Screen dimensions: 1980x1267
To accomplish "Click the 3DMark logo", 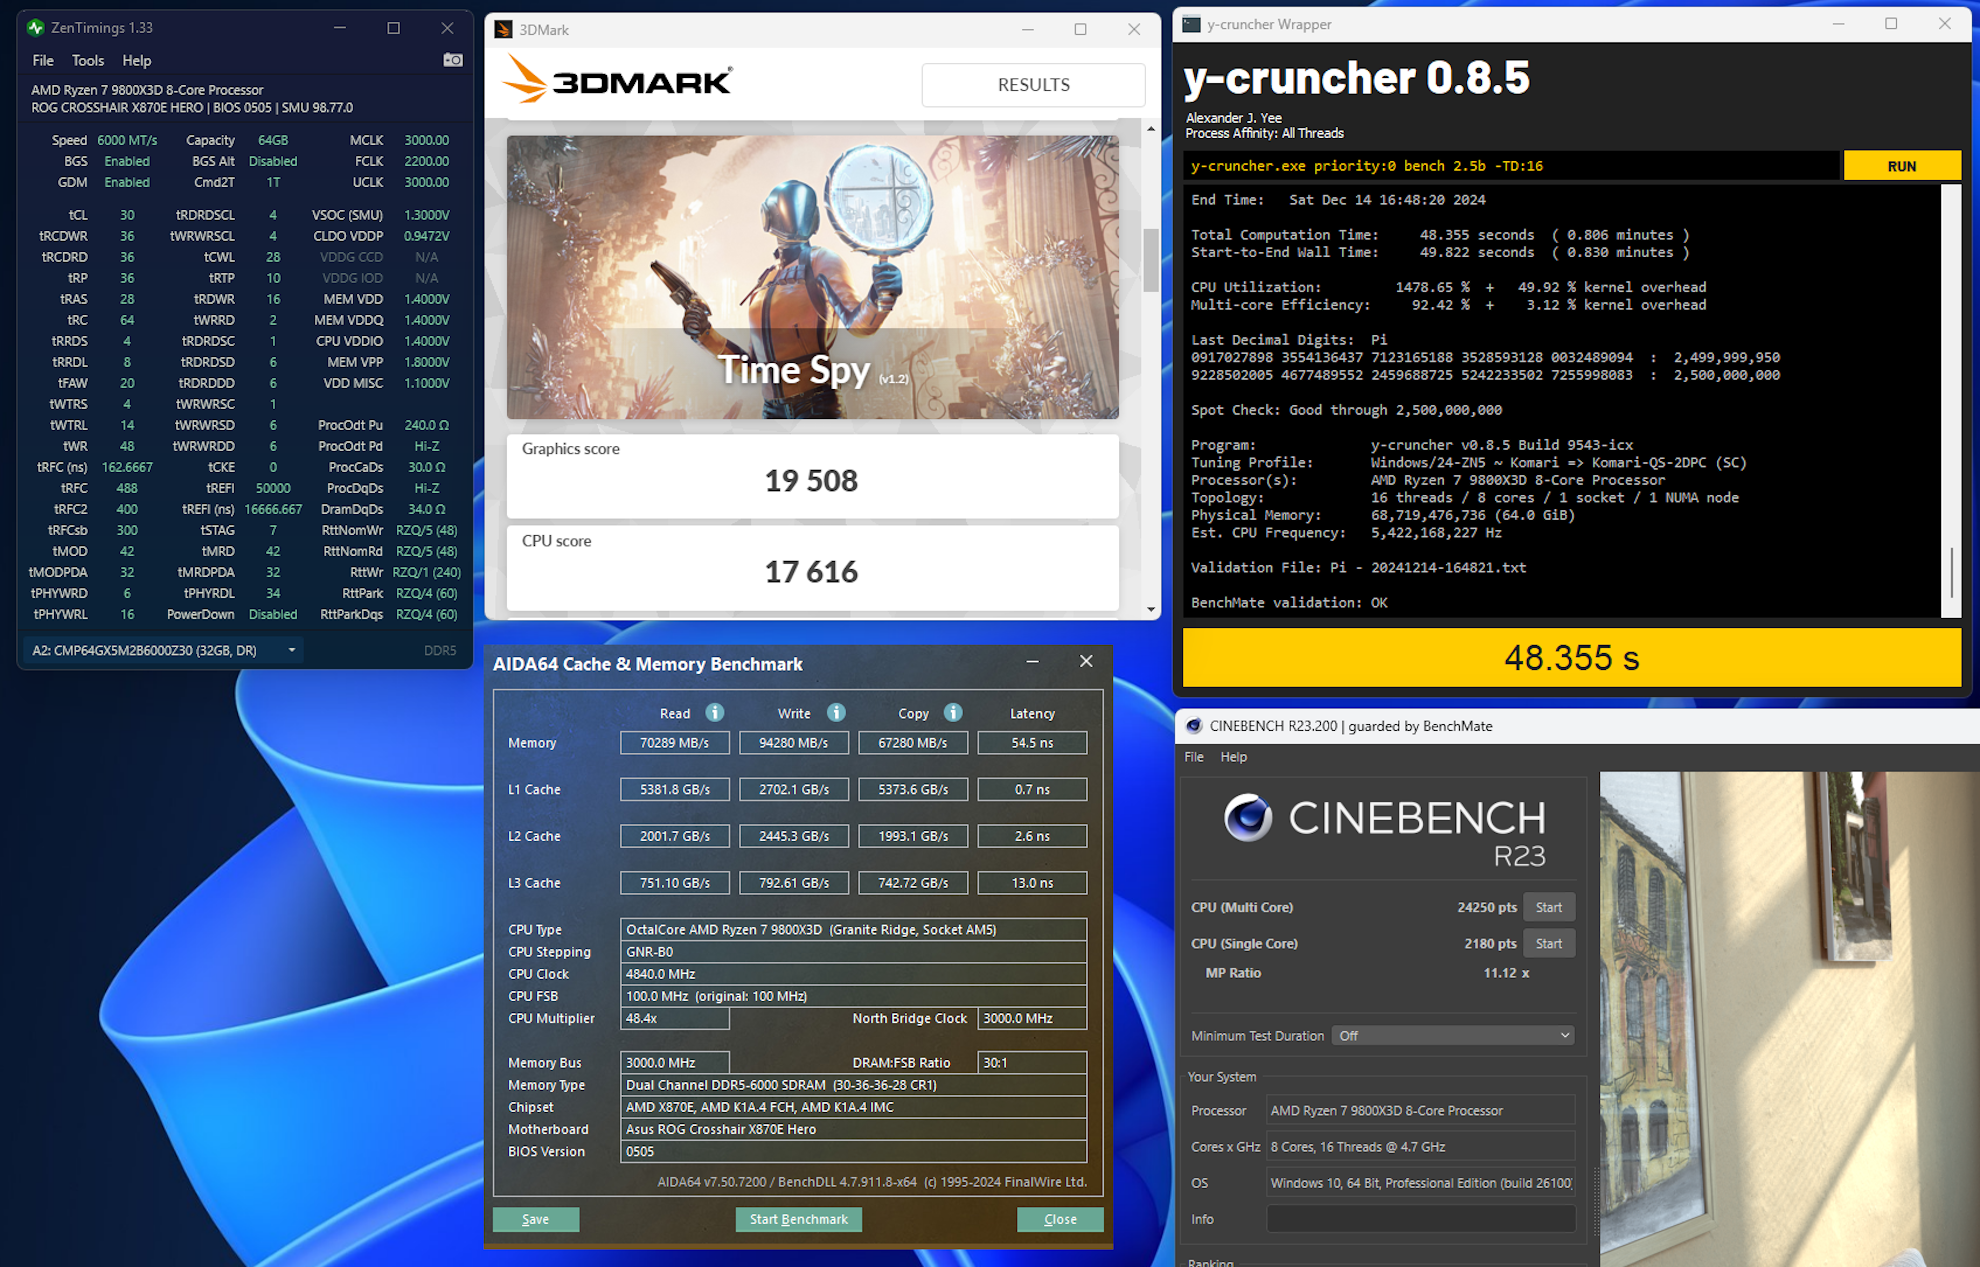I will click(x=617, y=80).
